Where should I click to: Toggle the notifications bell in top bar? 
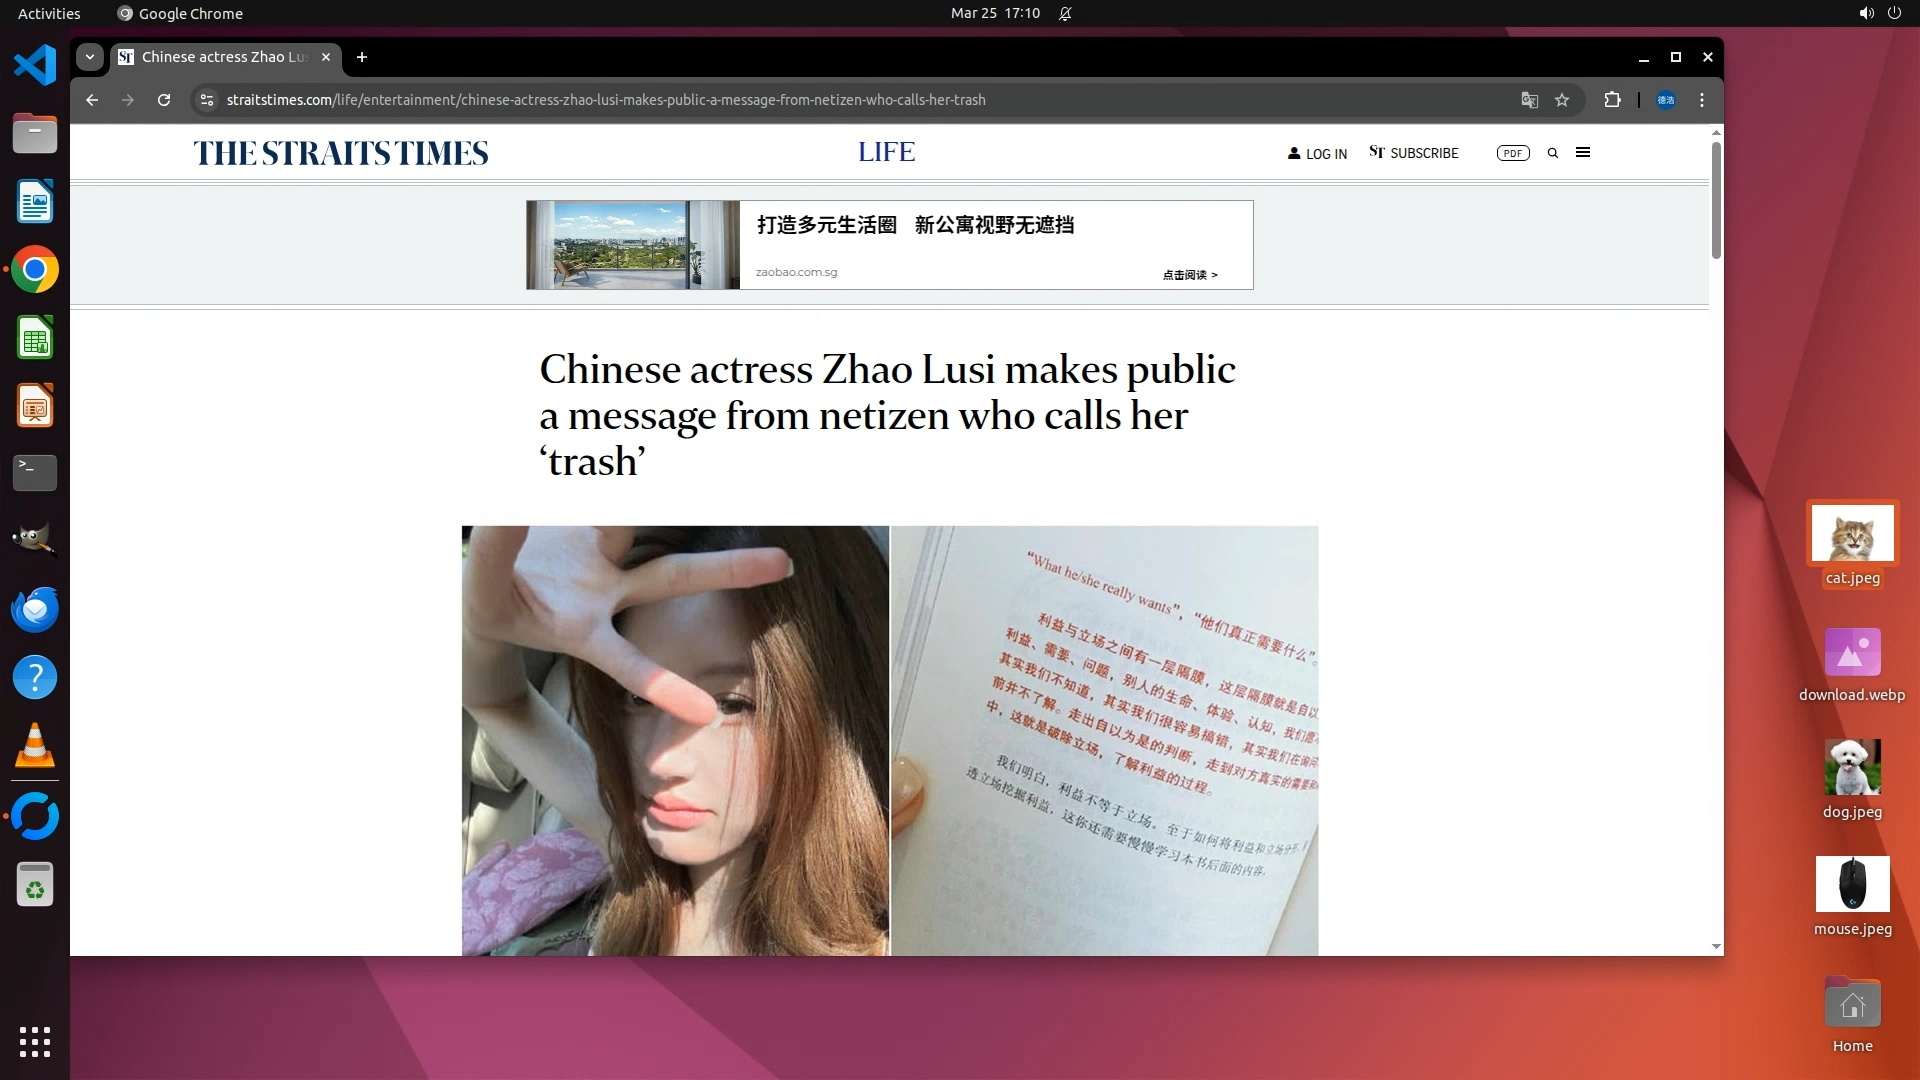[1065, 13]
